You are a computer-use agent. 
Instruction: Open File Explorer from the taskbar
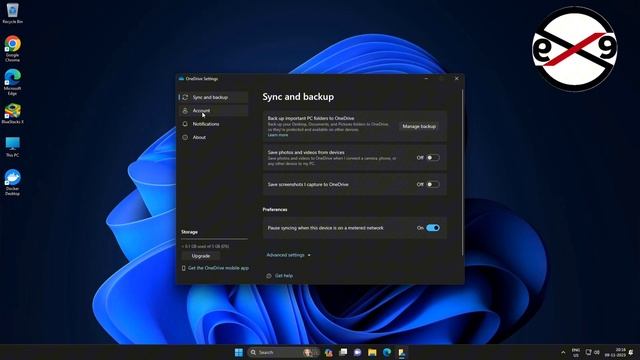tap(372, 352)
